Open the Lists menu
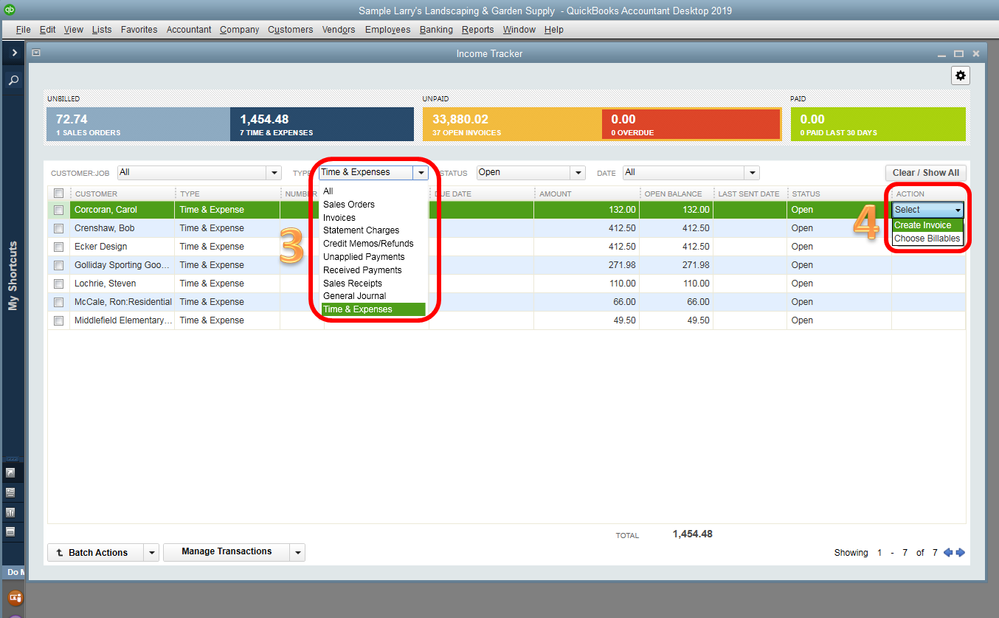Viewport: 999px width, 618px height. [101, 30]
